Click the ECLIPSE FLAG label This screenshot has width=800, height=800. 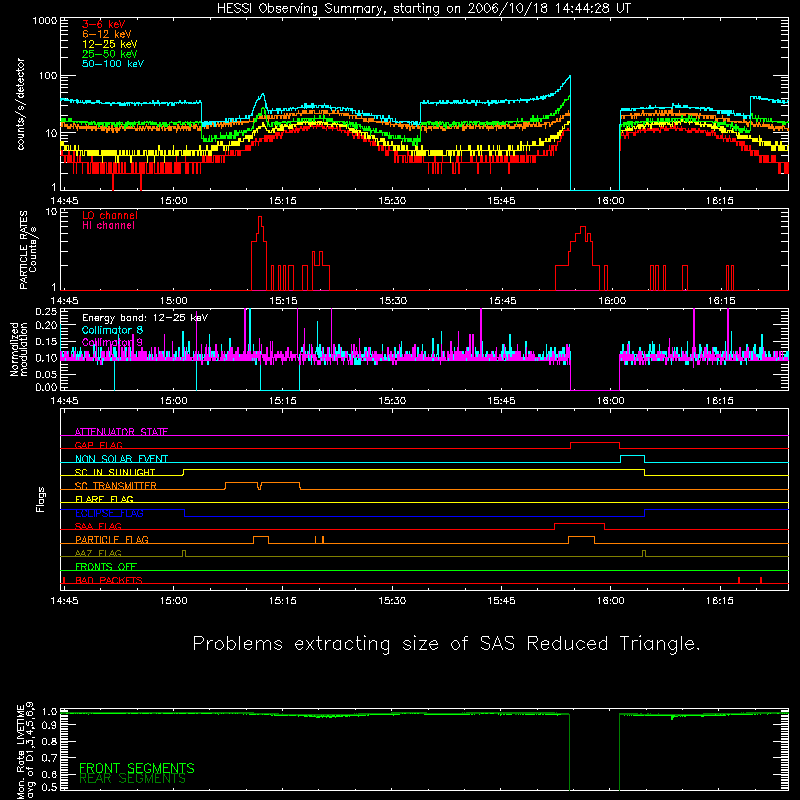click(x=109, y=513)
